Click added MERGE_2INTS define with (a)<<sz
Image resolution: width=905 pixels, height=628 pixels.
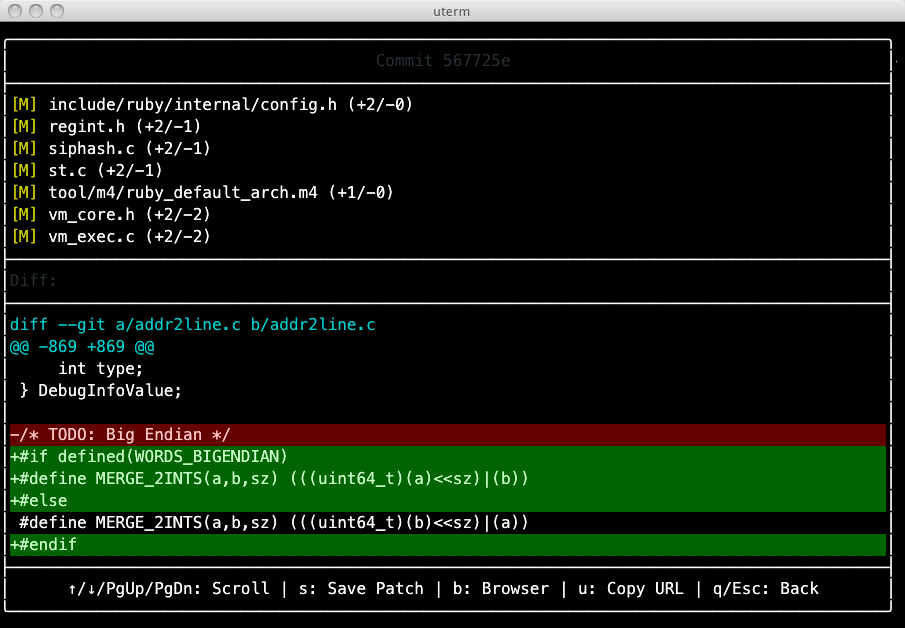[x=448, y=479]
